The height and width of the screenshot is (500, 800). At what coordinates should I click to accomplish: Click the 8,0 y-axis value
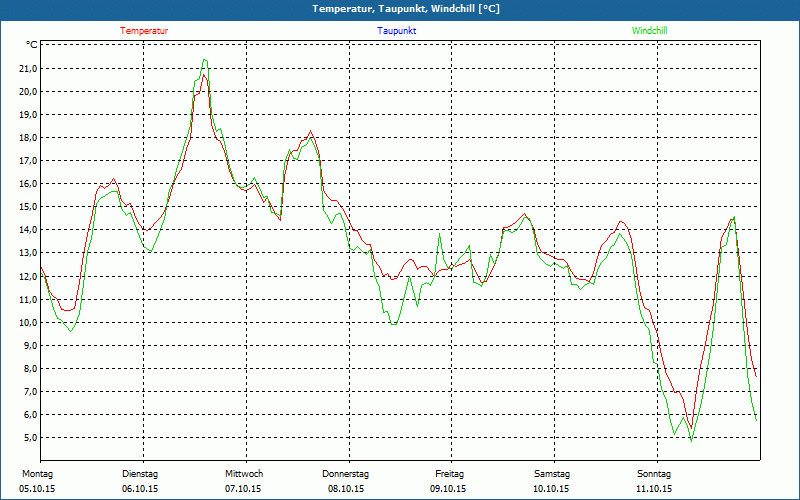tap(30, 368)
